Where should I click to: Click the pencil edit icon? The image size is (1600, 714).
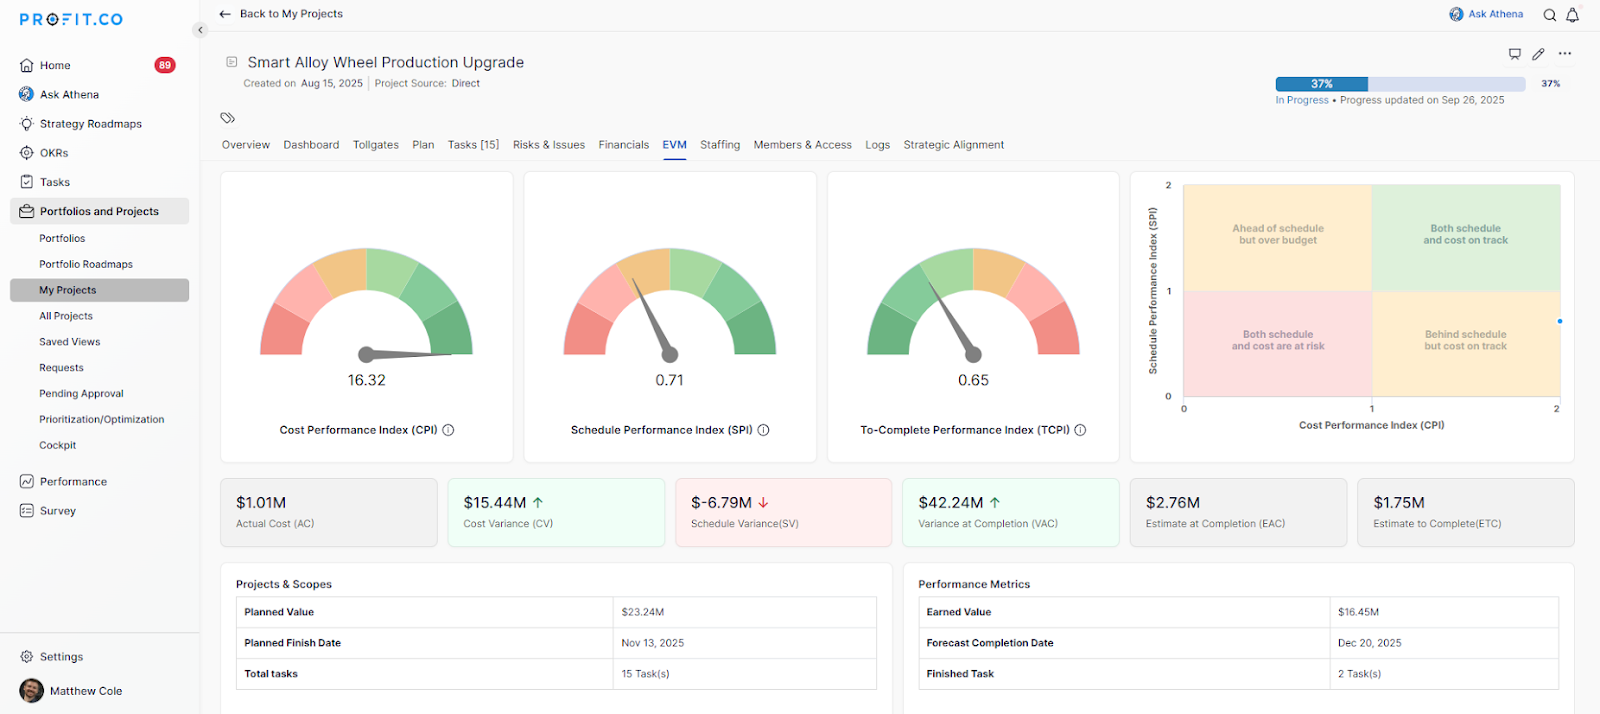[x=1538, y=54]
